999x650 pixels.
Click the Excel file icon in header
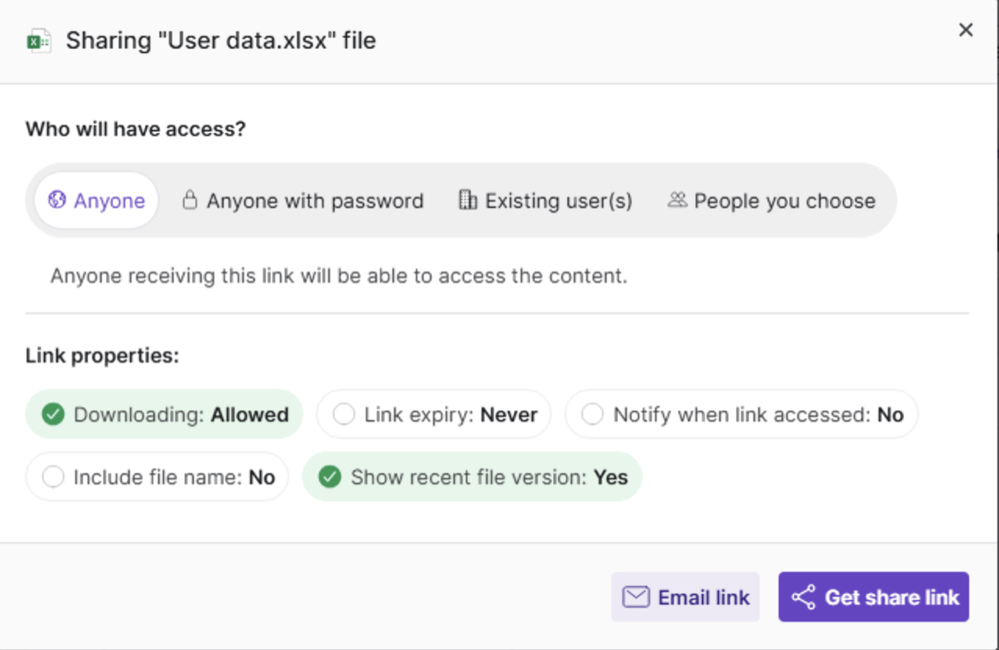pos(38,41)
